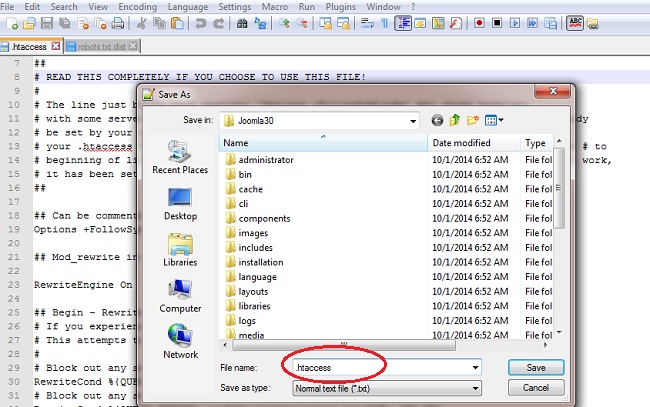This screenshot has width=650, height=407.
Task: Close the .htaccess tab with its X
Action: [x=56, y=46]
